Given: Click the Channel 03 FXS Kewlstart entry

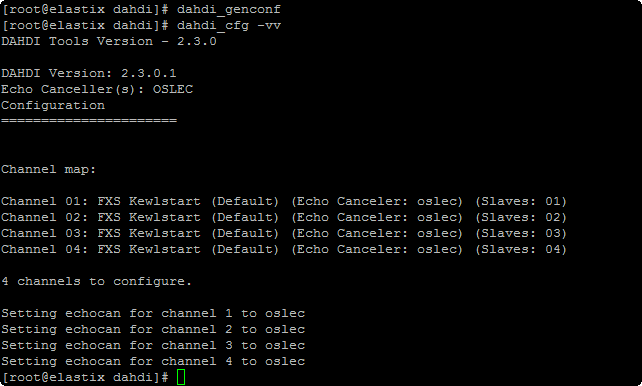Looking at the screenshot, I should [x=284, y=233].
